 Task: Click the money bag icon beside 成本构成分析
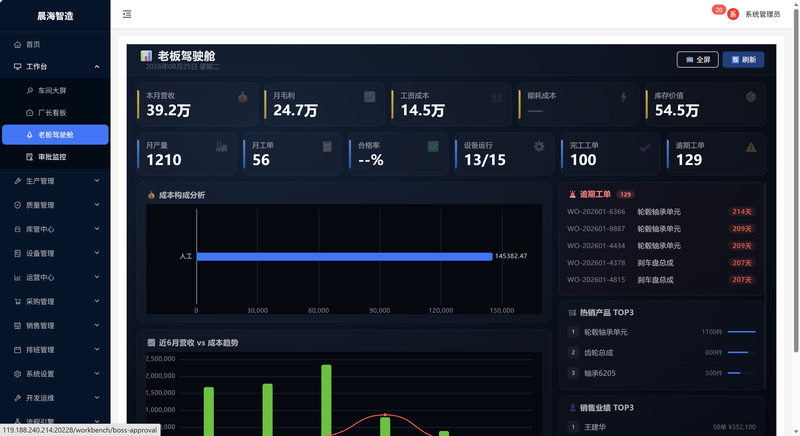151,195
